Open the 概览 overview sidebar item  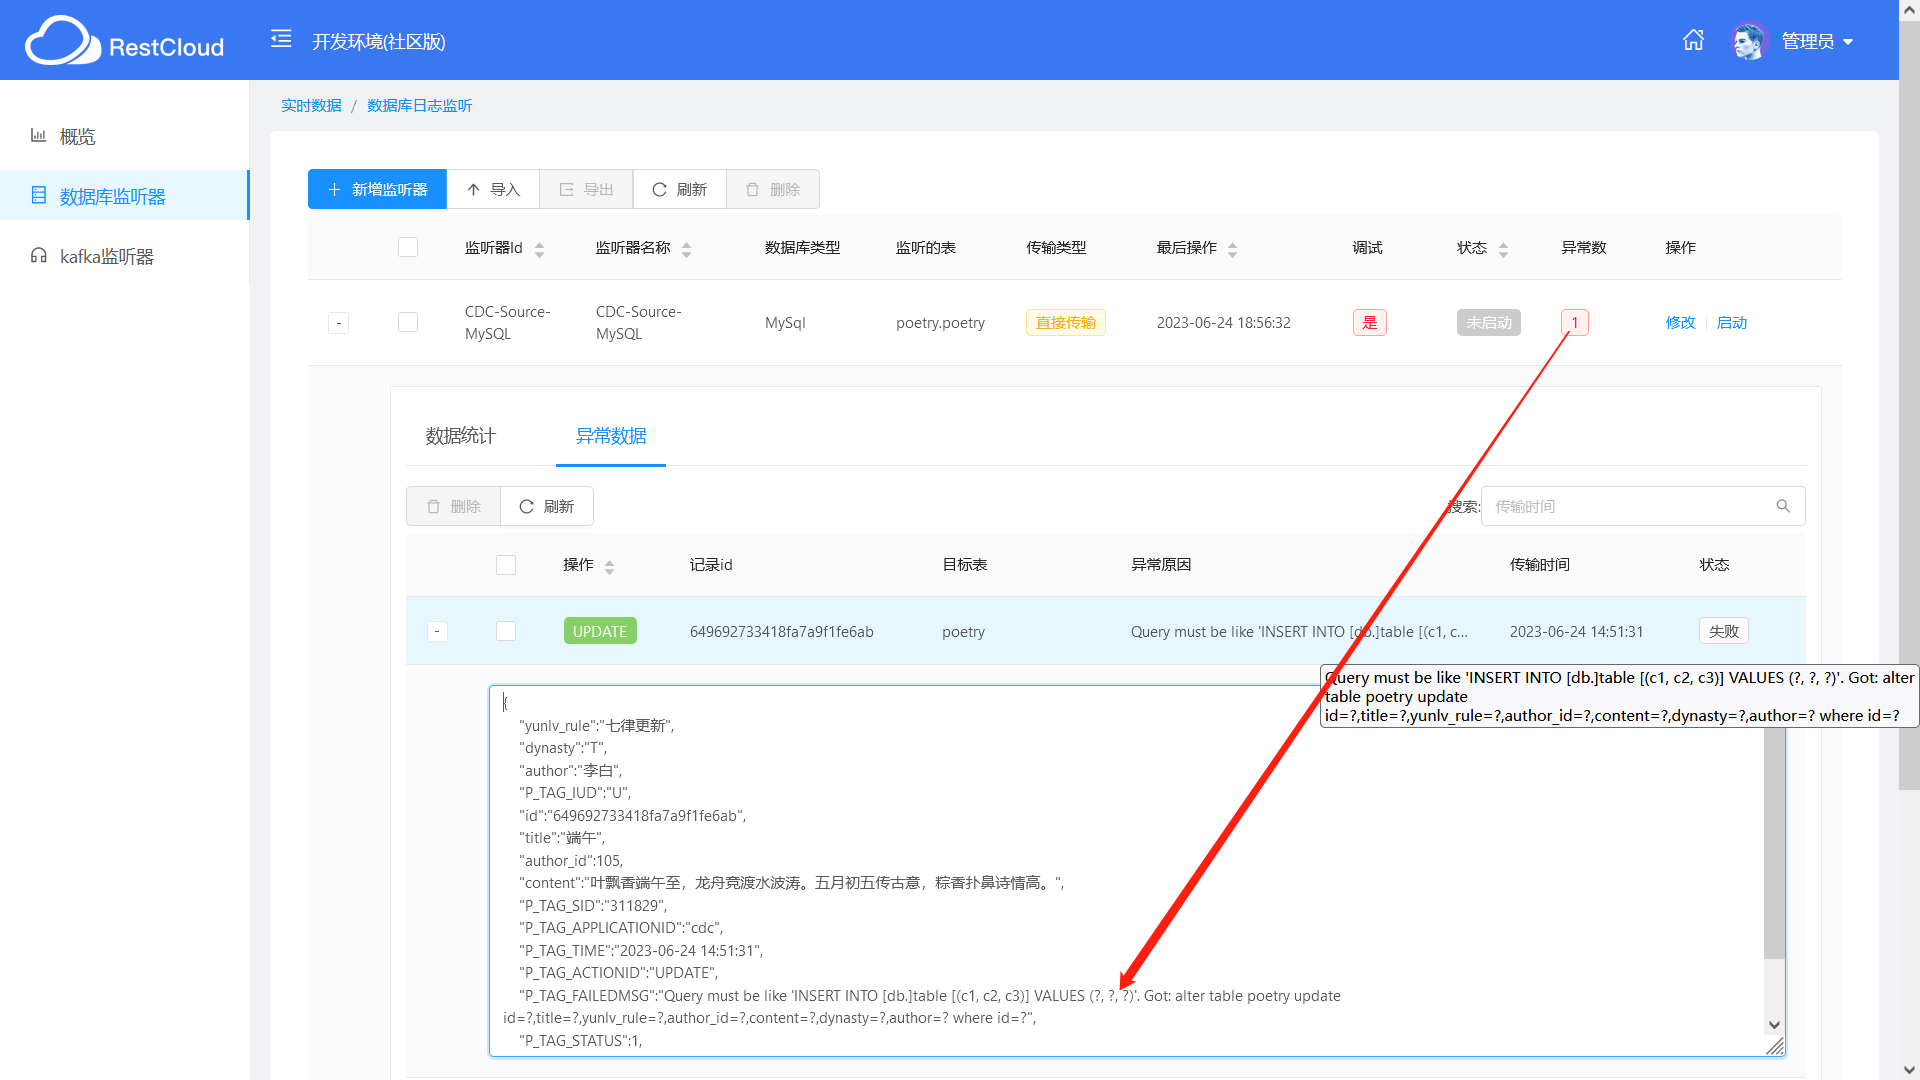tap(77, 136)
